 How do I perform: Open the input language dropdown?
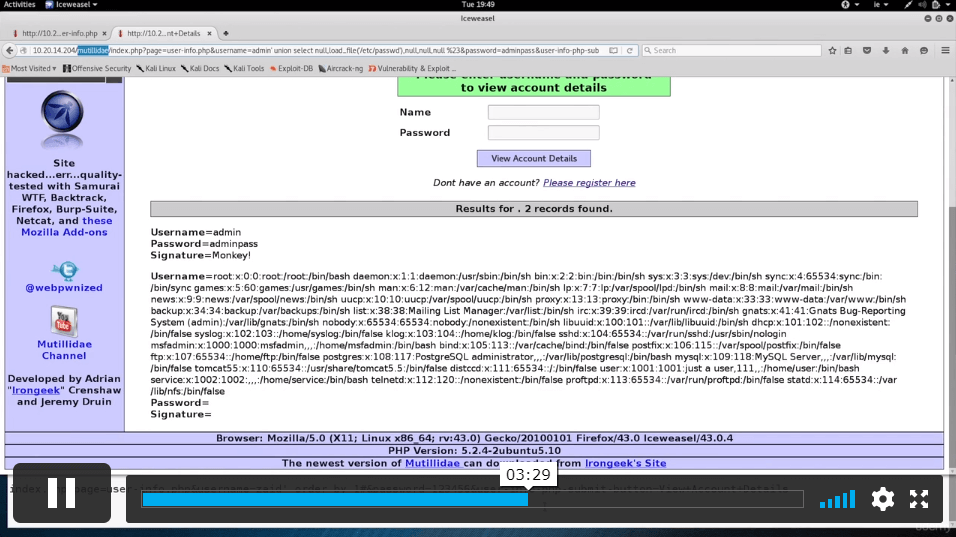[x=880, y=4]
